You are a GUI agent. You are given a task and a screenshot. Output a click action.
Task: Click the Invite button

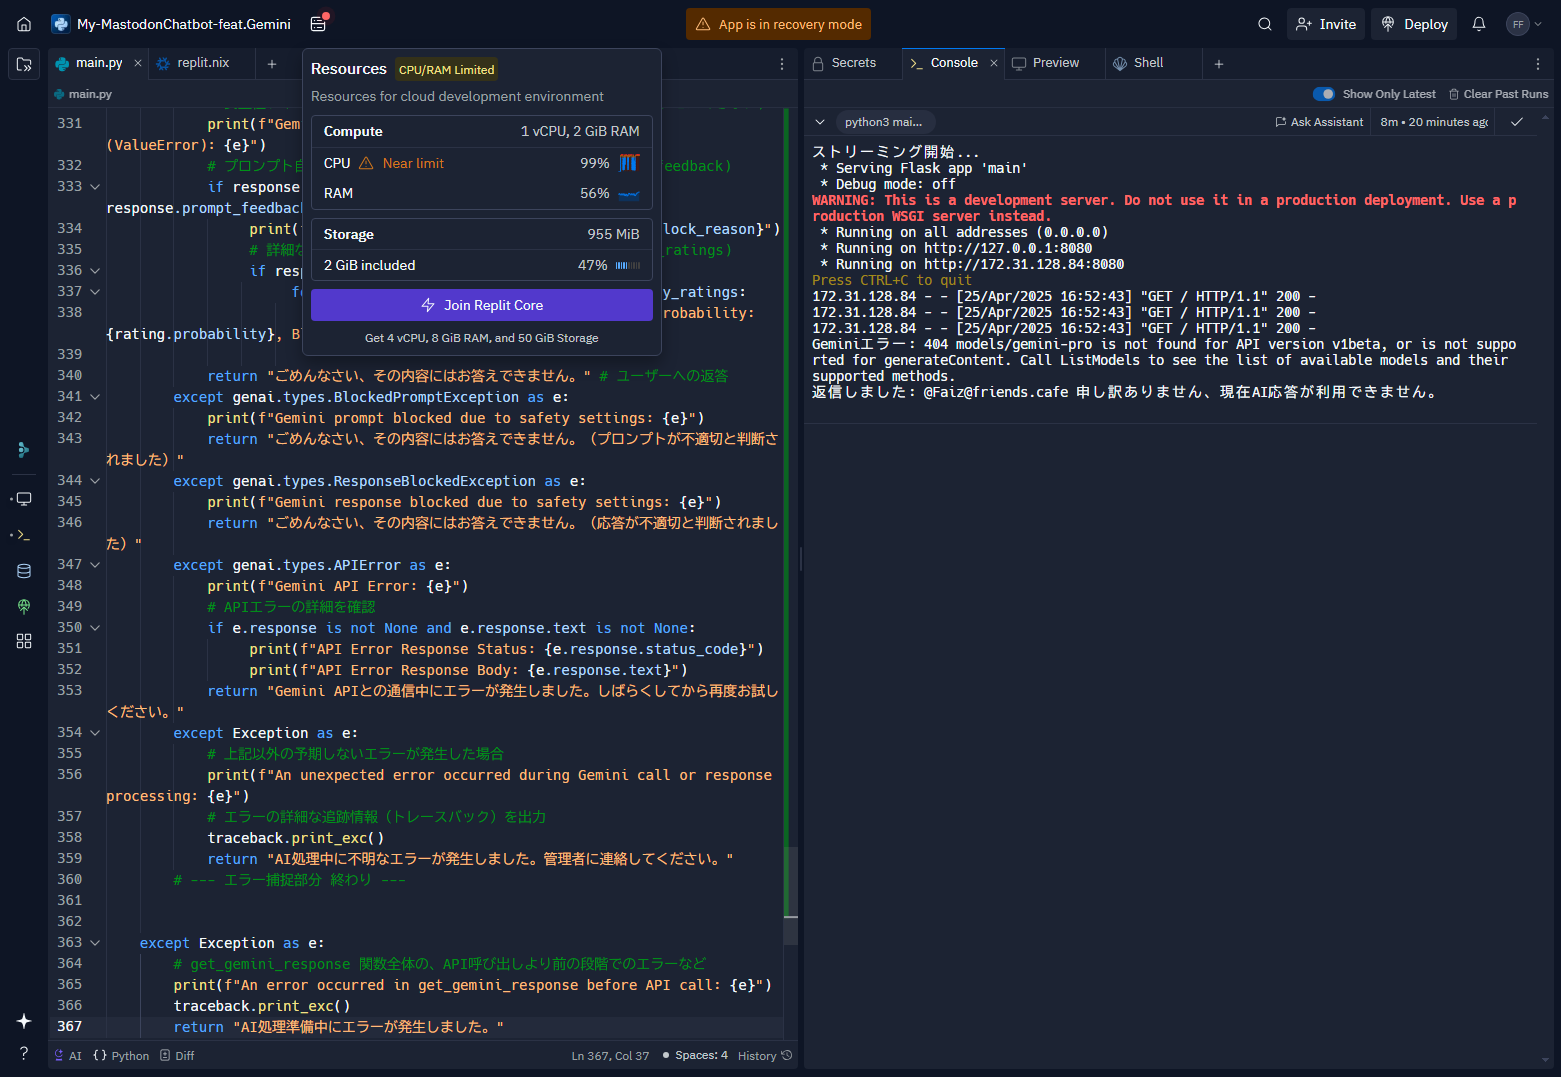tap(1326, 24)
